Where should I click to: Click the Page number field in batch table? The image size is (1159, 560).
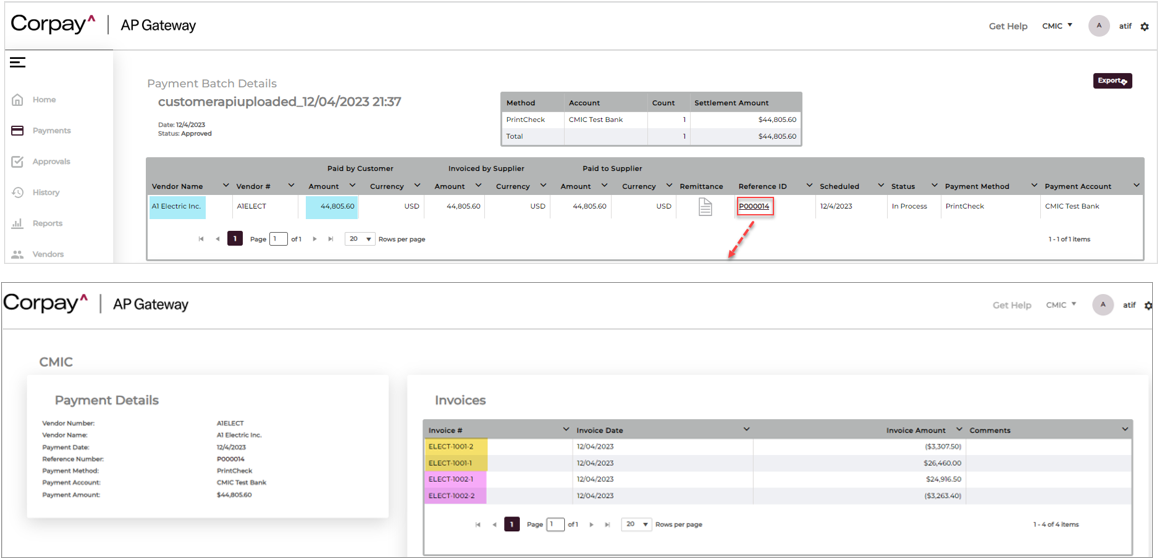click(279, 239)
